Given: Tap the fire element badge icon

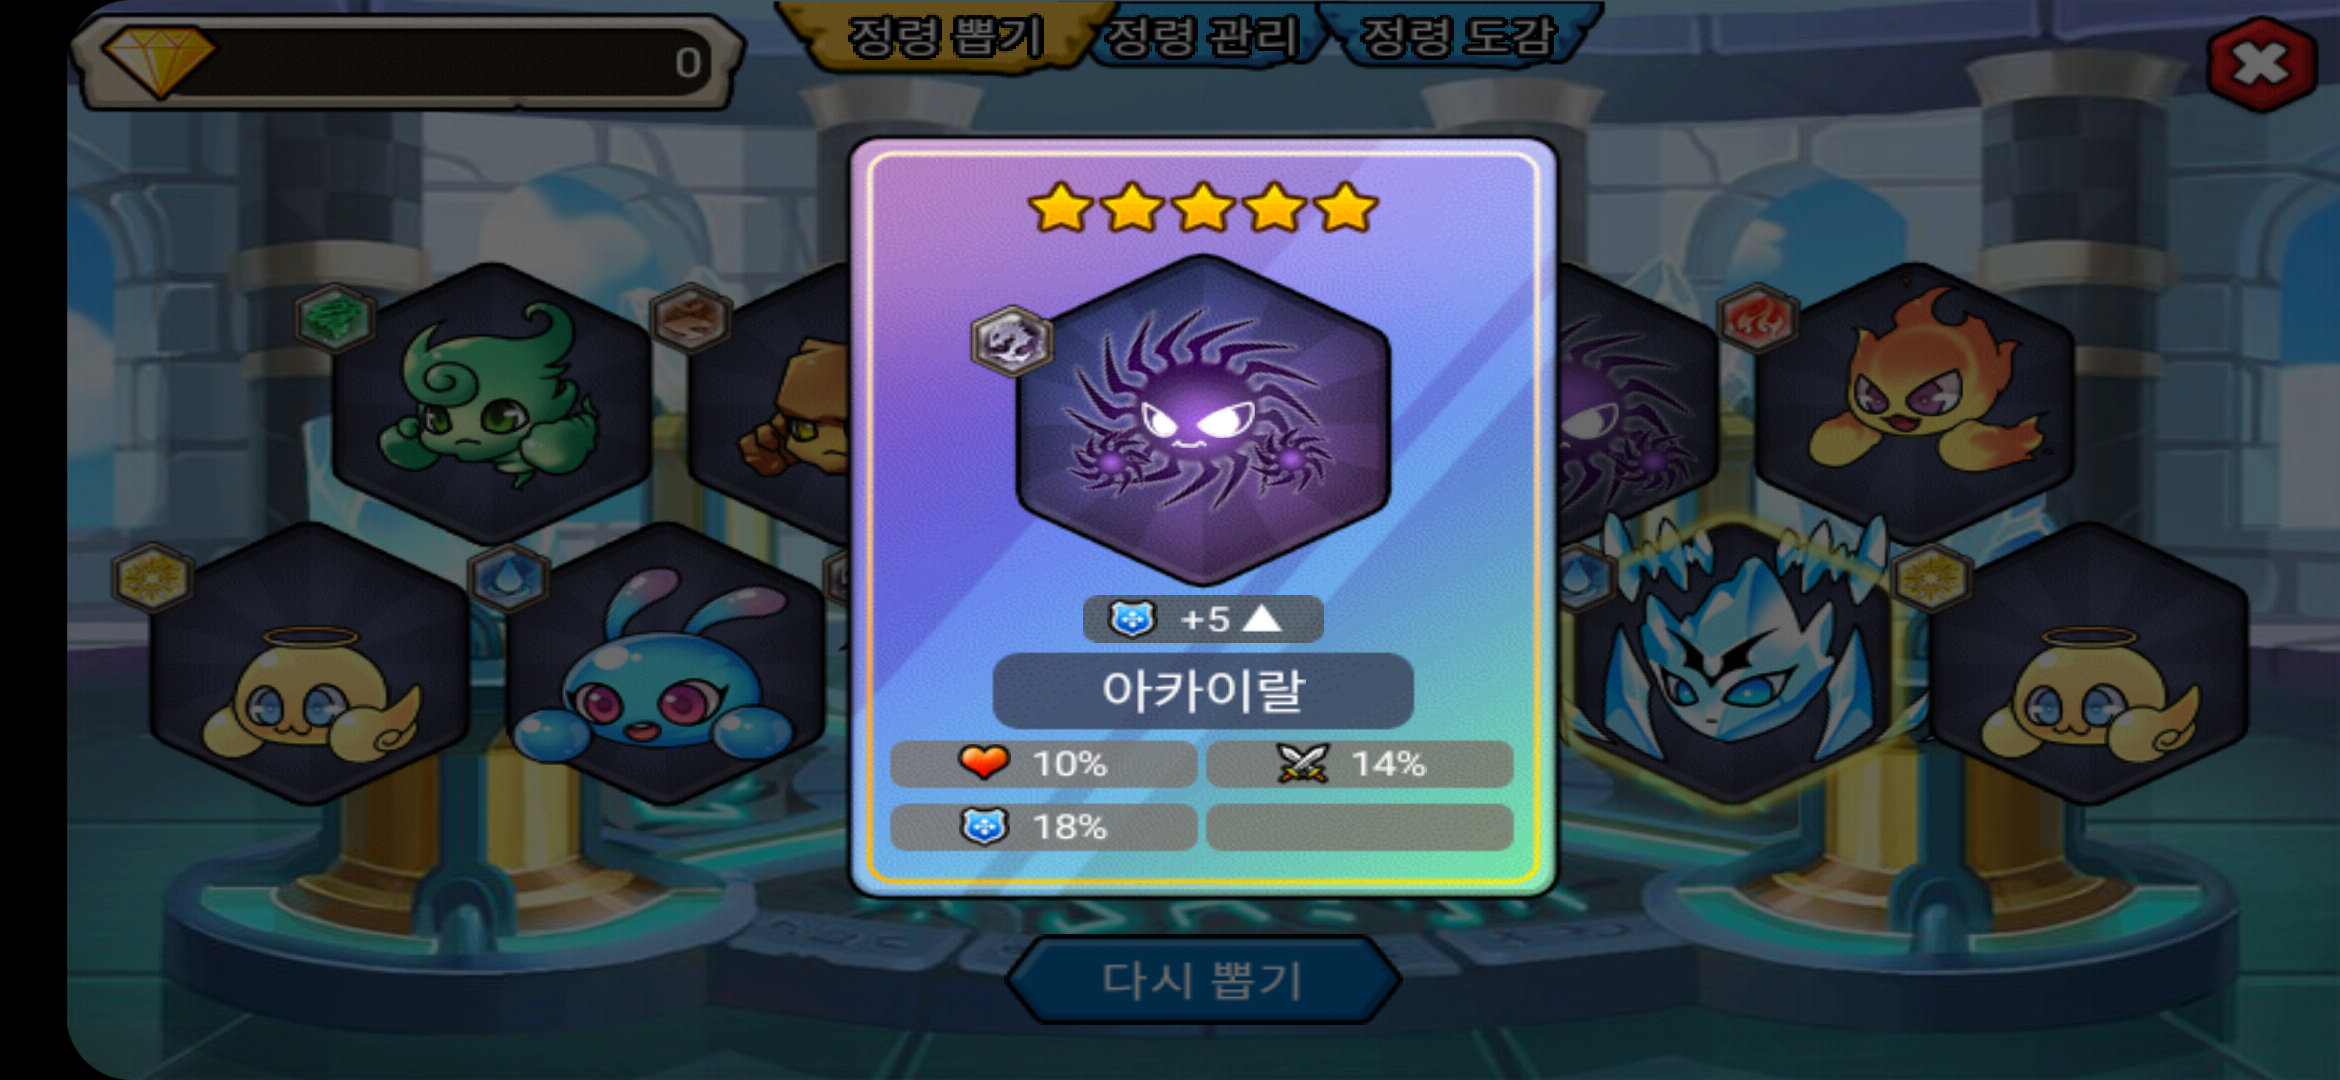Looking at the screenshot, I should click(x=1757, y=318).
